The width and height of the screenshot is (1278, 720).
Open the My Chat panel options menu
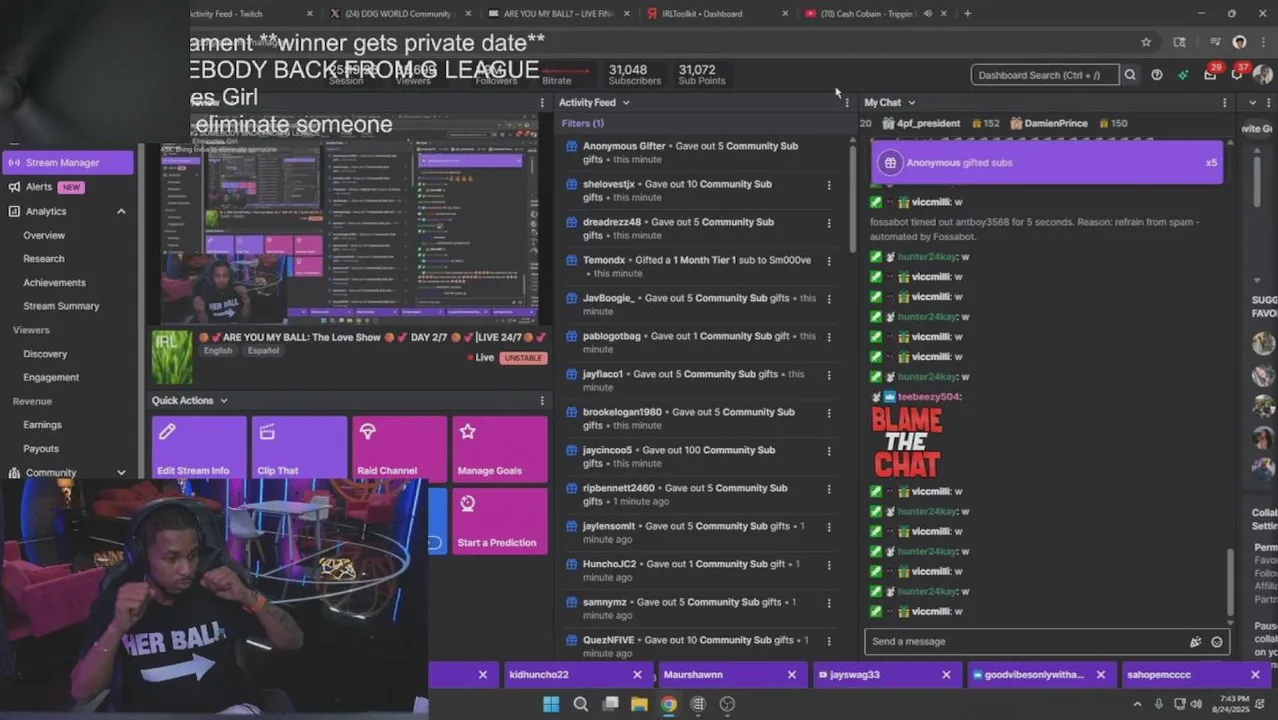(1225, 102)
